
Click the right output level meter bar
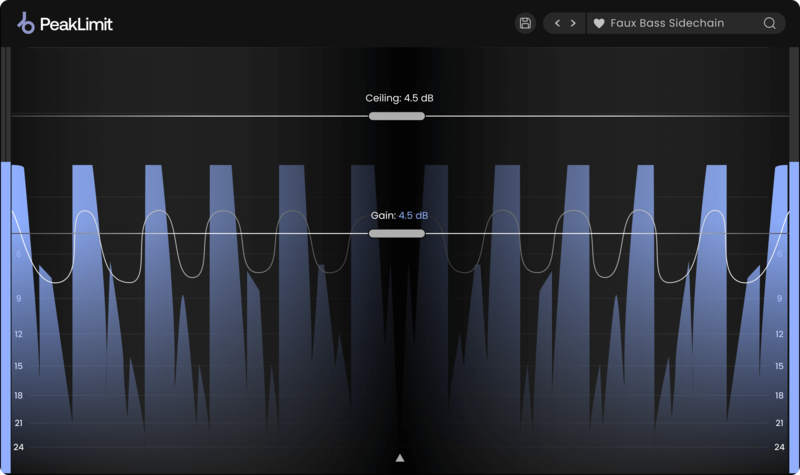[x=794, y=317]
